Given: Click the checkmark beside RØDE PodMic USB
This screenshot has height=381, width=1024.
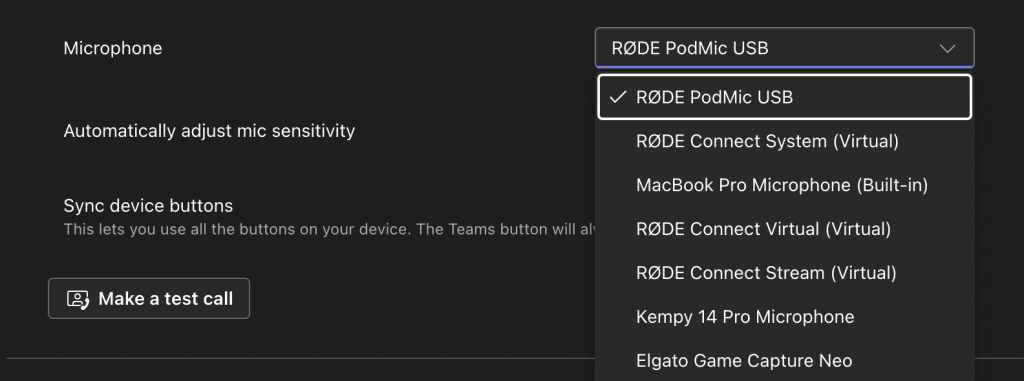Looking at the screenshot, I should coord(617,97).
